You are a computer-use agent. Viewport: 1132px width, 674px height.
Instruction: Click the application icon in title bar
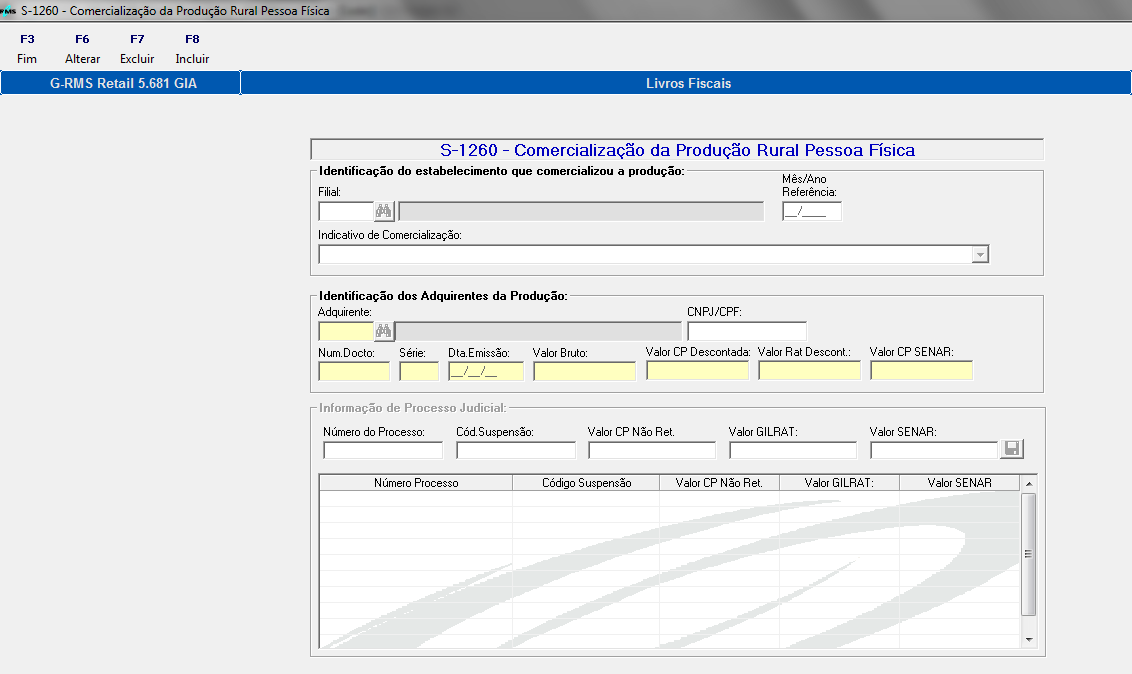(8, 11)
